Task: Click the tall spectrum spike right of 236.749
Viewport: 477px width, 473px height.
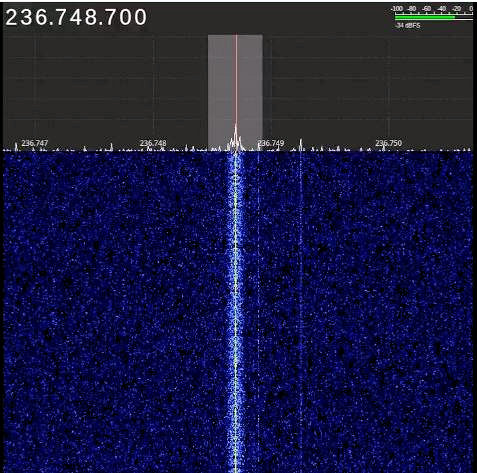Action: 301,144
